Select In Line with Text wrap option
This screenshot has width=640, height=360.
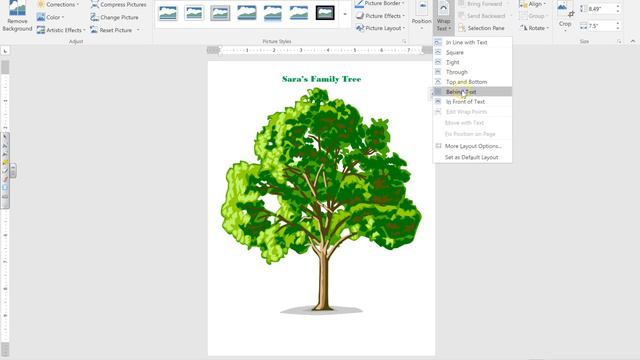pos(472,42)
